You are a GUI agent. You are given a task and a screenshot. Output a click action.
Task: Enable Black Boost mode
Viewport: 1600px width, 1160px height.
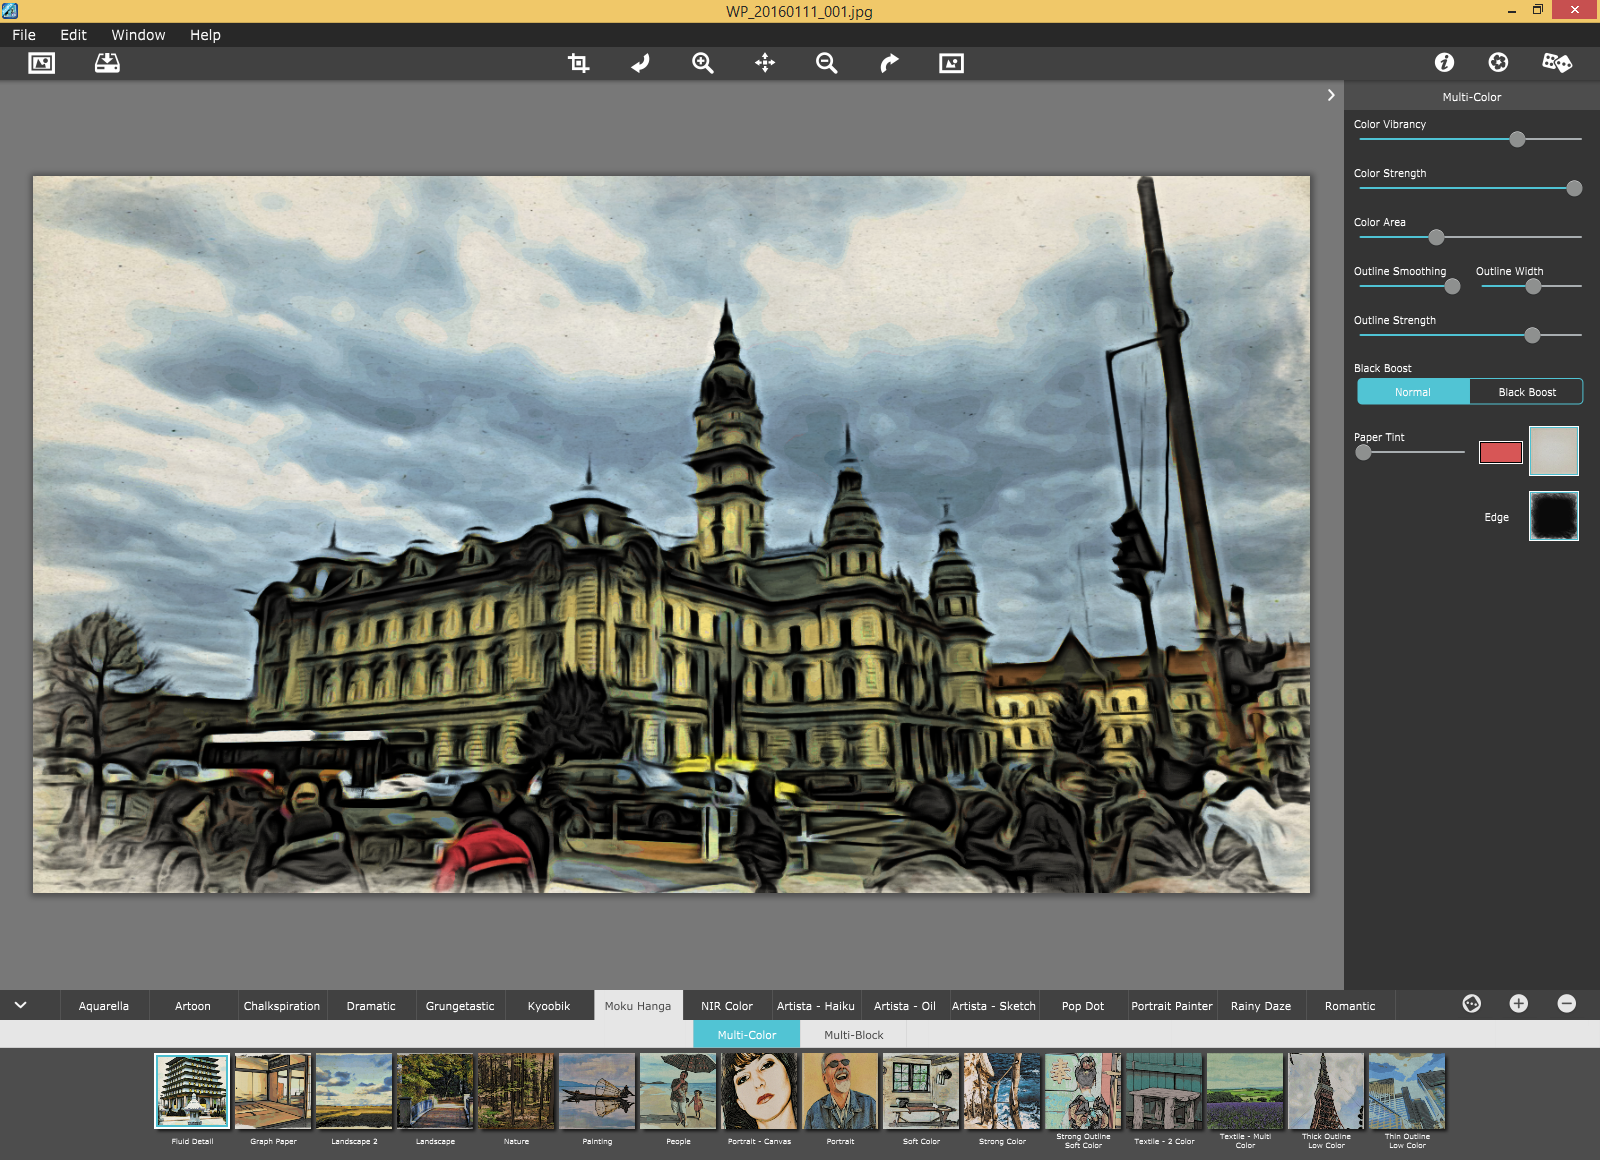pos(1526,392)
